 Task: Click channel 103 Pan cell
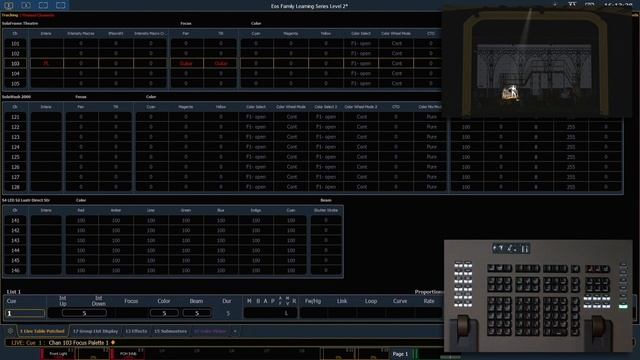pyautogui.click(x=186, y=63)
